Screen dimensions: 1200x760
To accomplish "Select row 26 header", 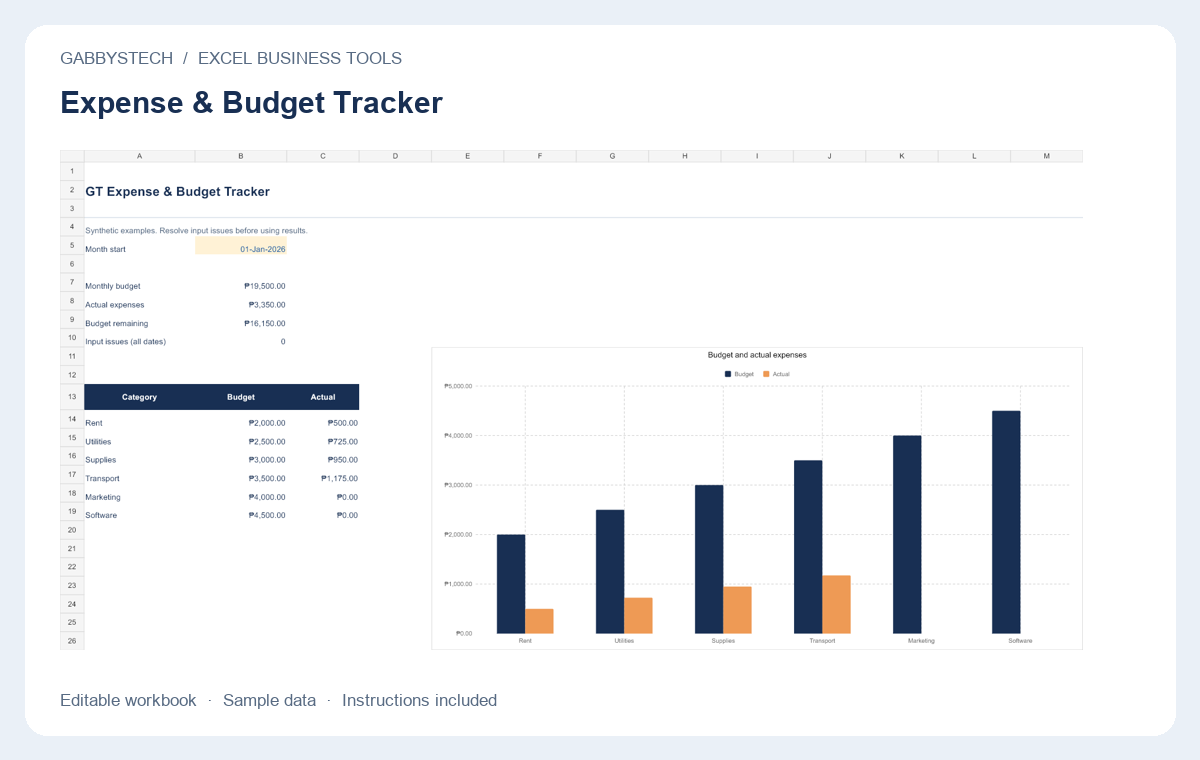I will [x=72, y=640].
